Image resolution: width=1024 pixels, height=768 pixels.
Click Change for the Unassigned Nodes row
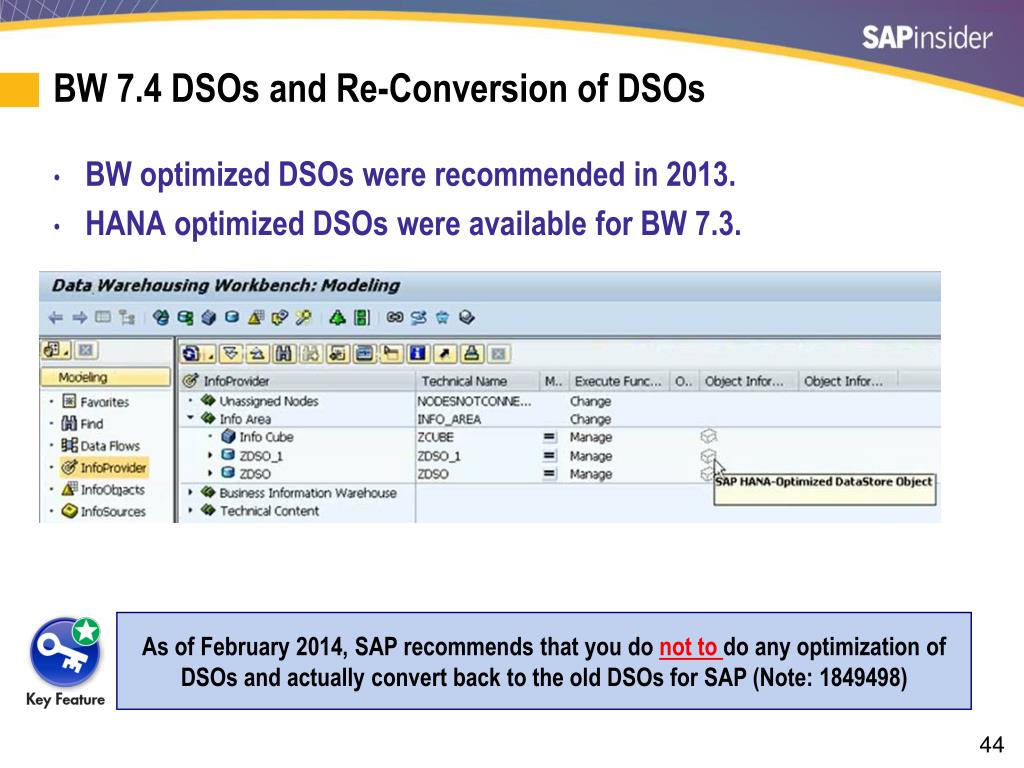(x=590, y=401)
